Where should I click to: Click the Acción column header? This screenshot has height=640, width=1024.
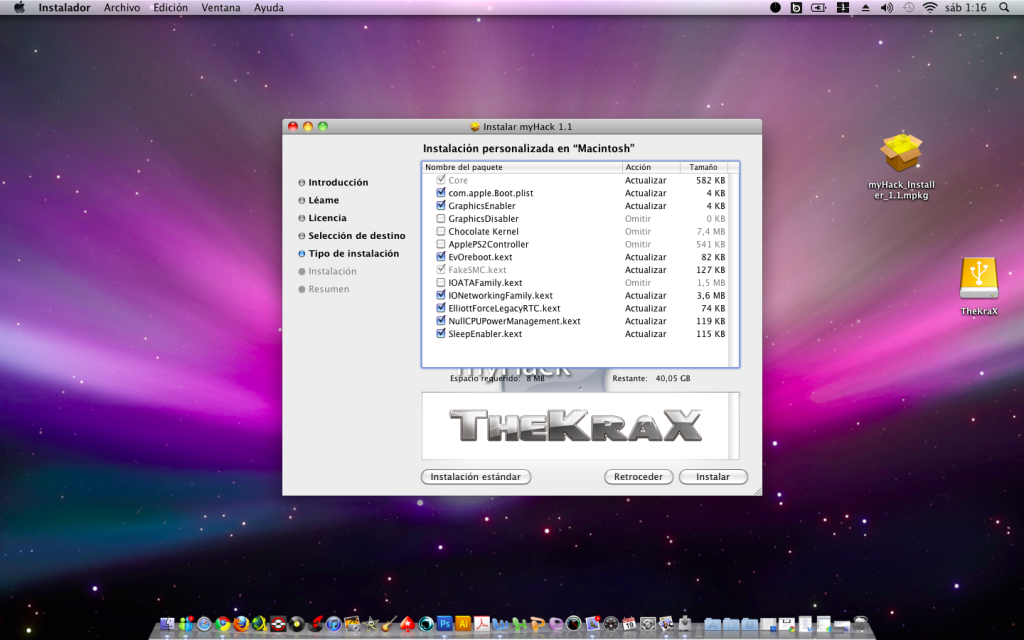click(x=651, y=167)
